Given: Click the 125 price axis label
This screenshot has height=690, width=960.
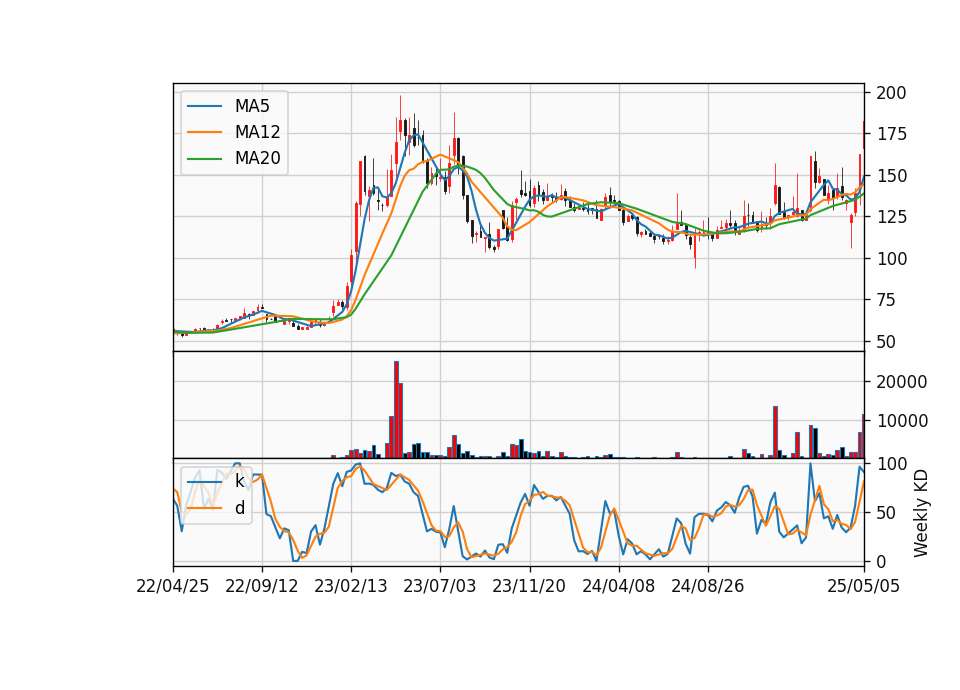Looking at the screenshot, I should (x=891, y=217).
